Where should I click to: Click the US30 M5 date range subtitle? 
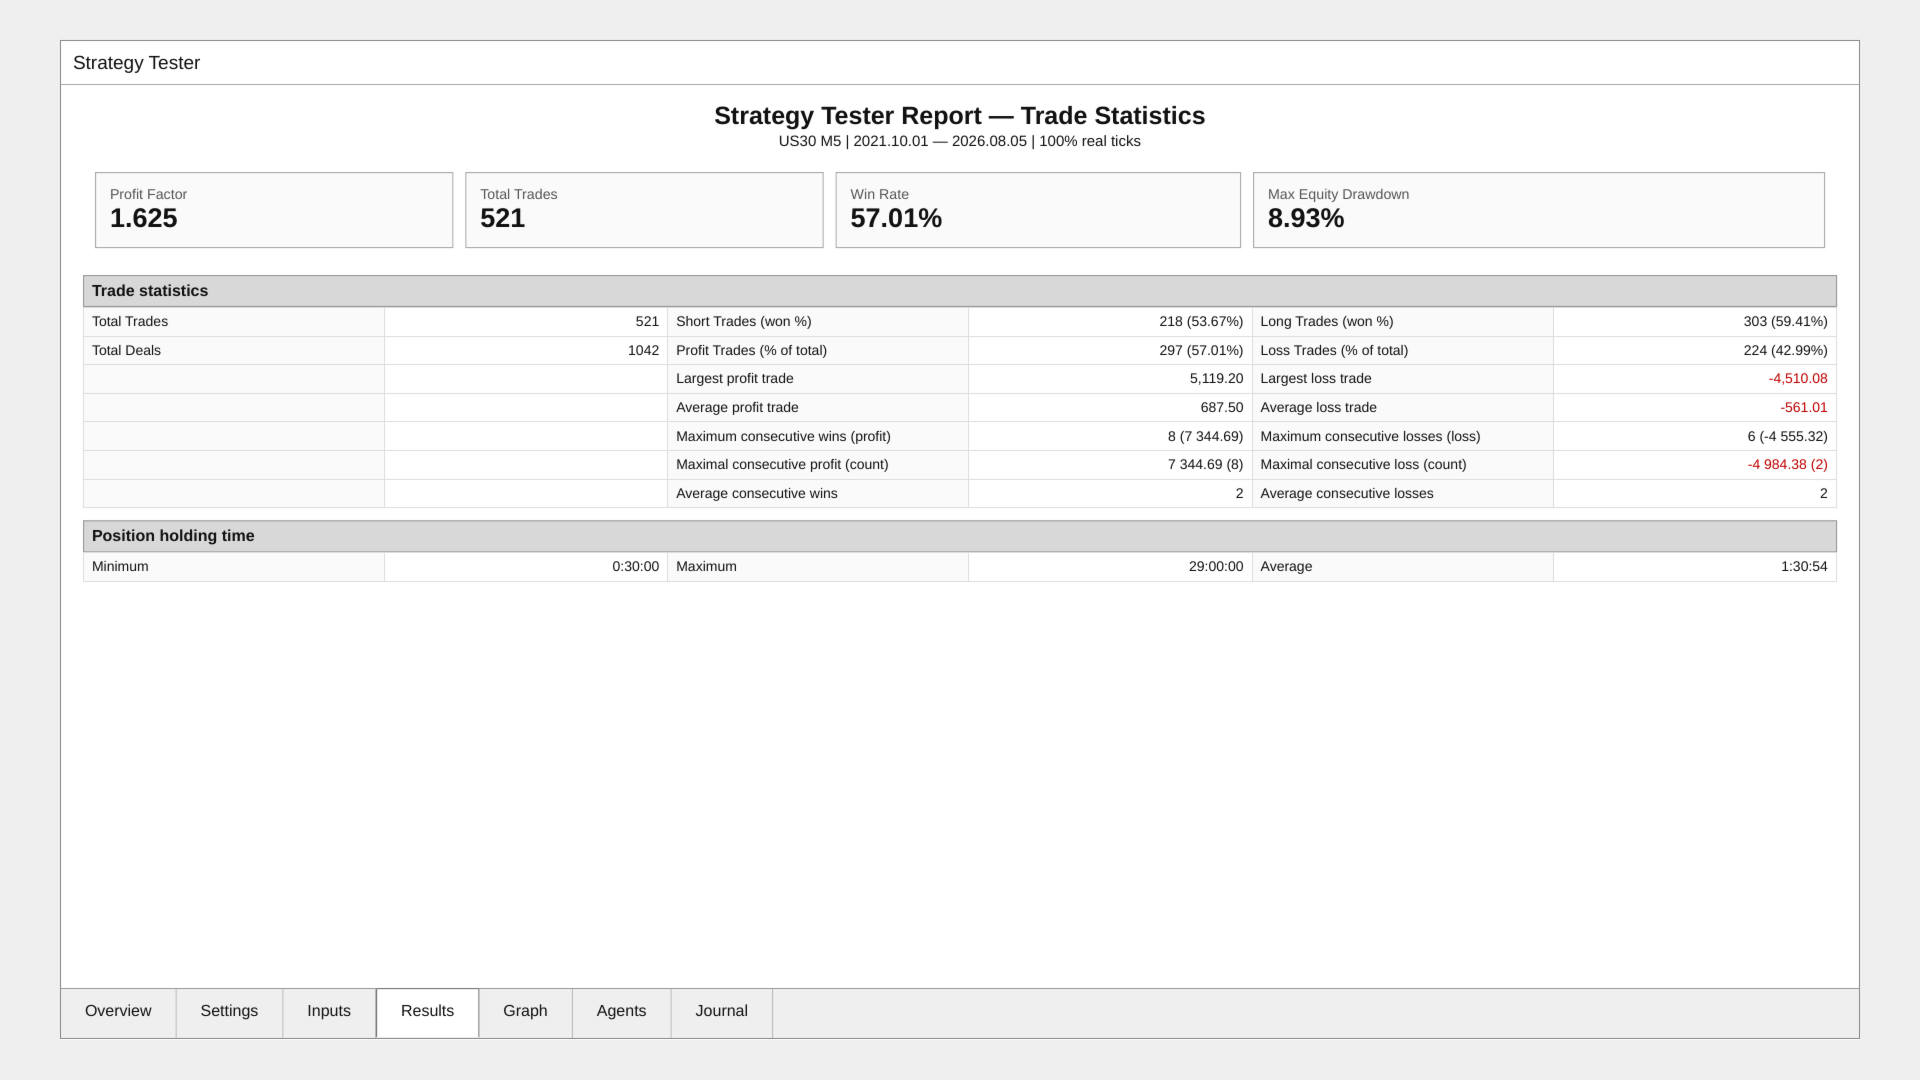(x=960, y=141)
